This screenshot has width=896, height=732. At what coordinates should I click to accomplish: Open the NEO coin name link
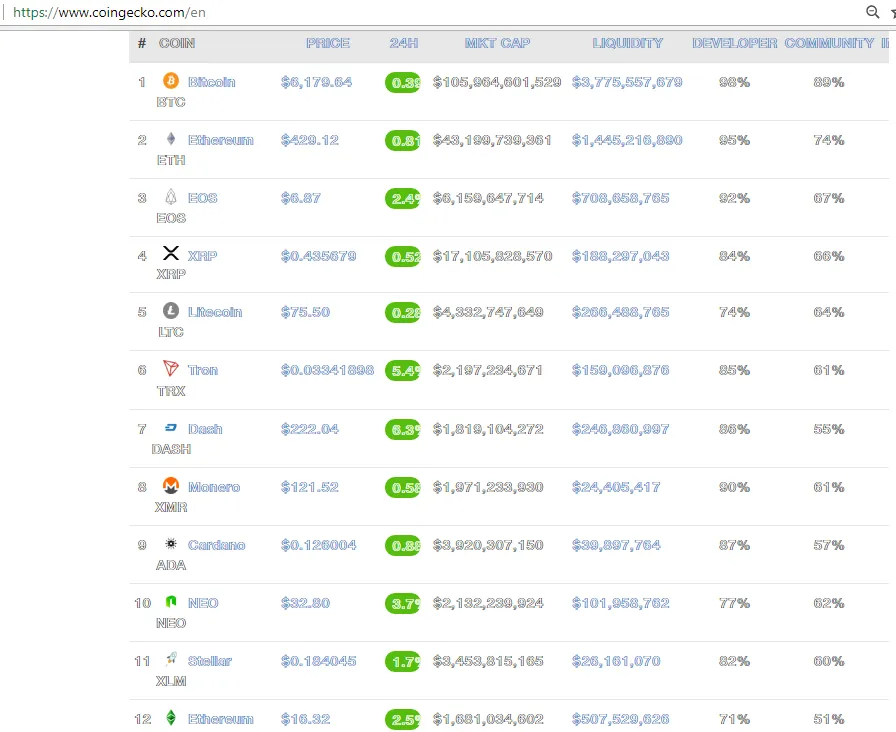coord(203,603)
